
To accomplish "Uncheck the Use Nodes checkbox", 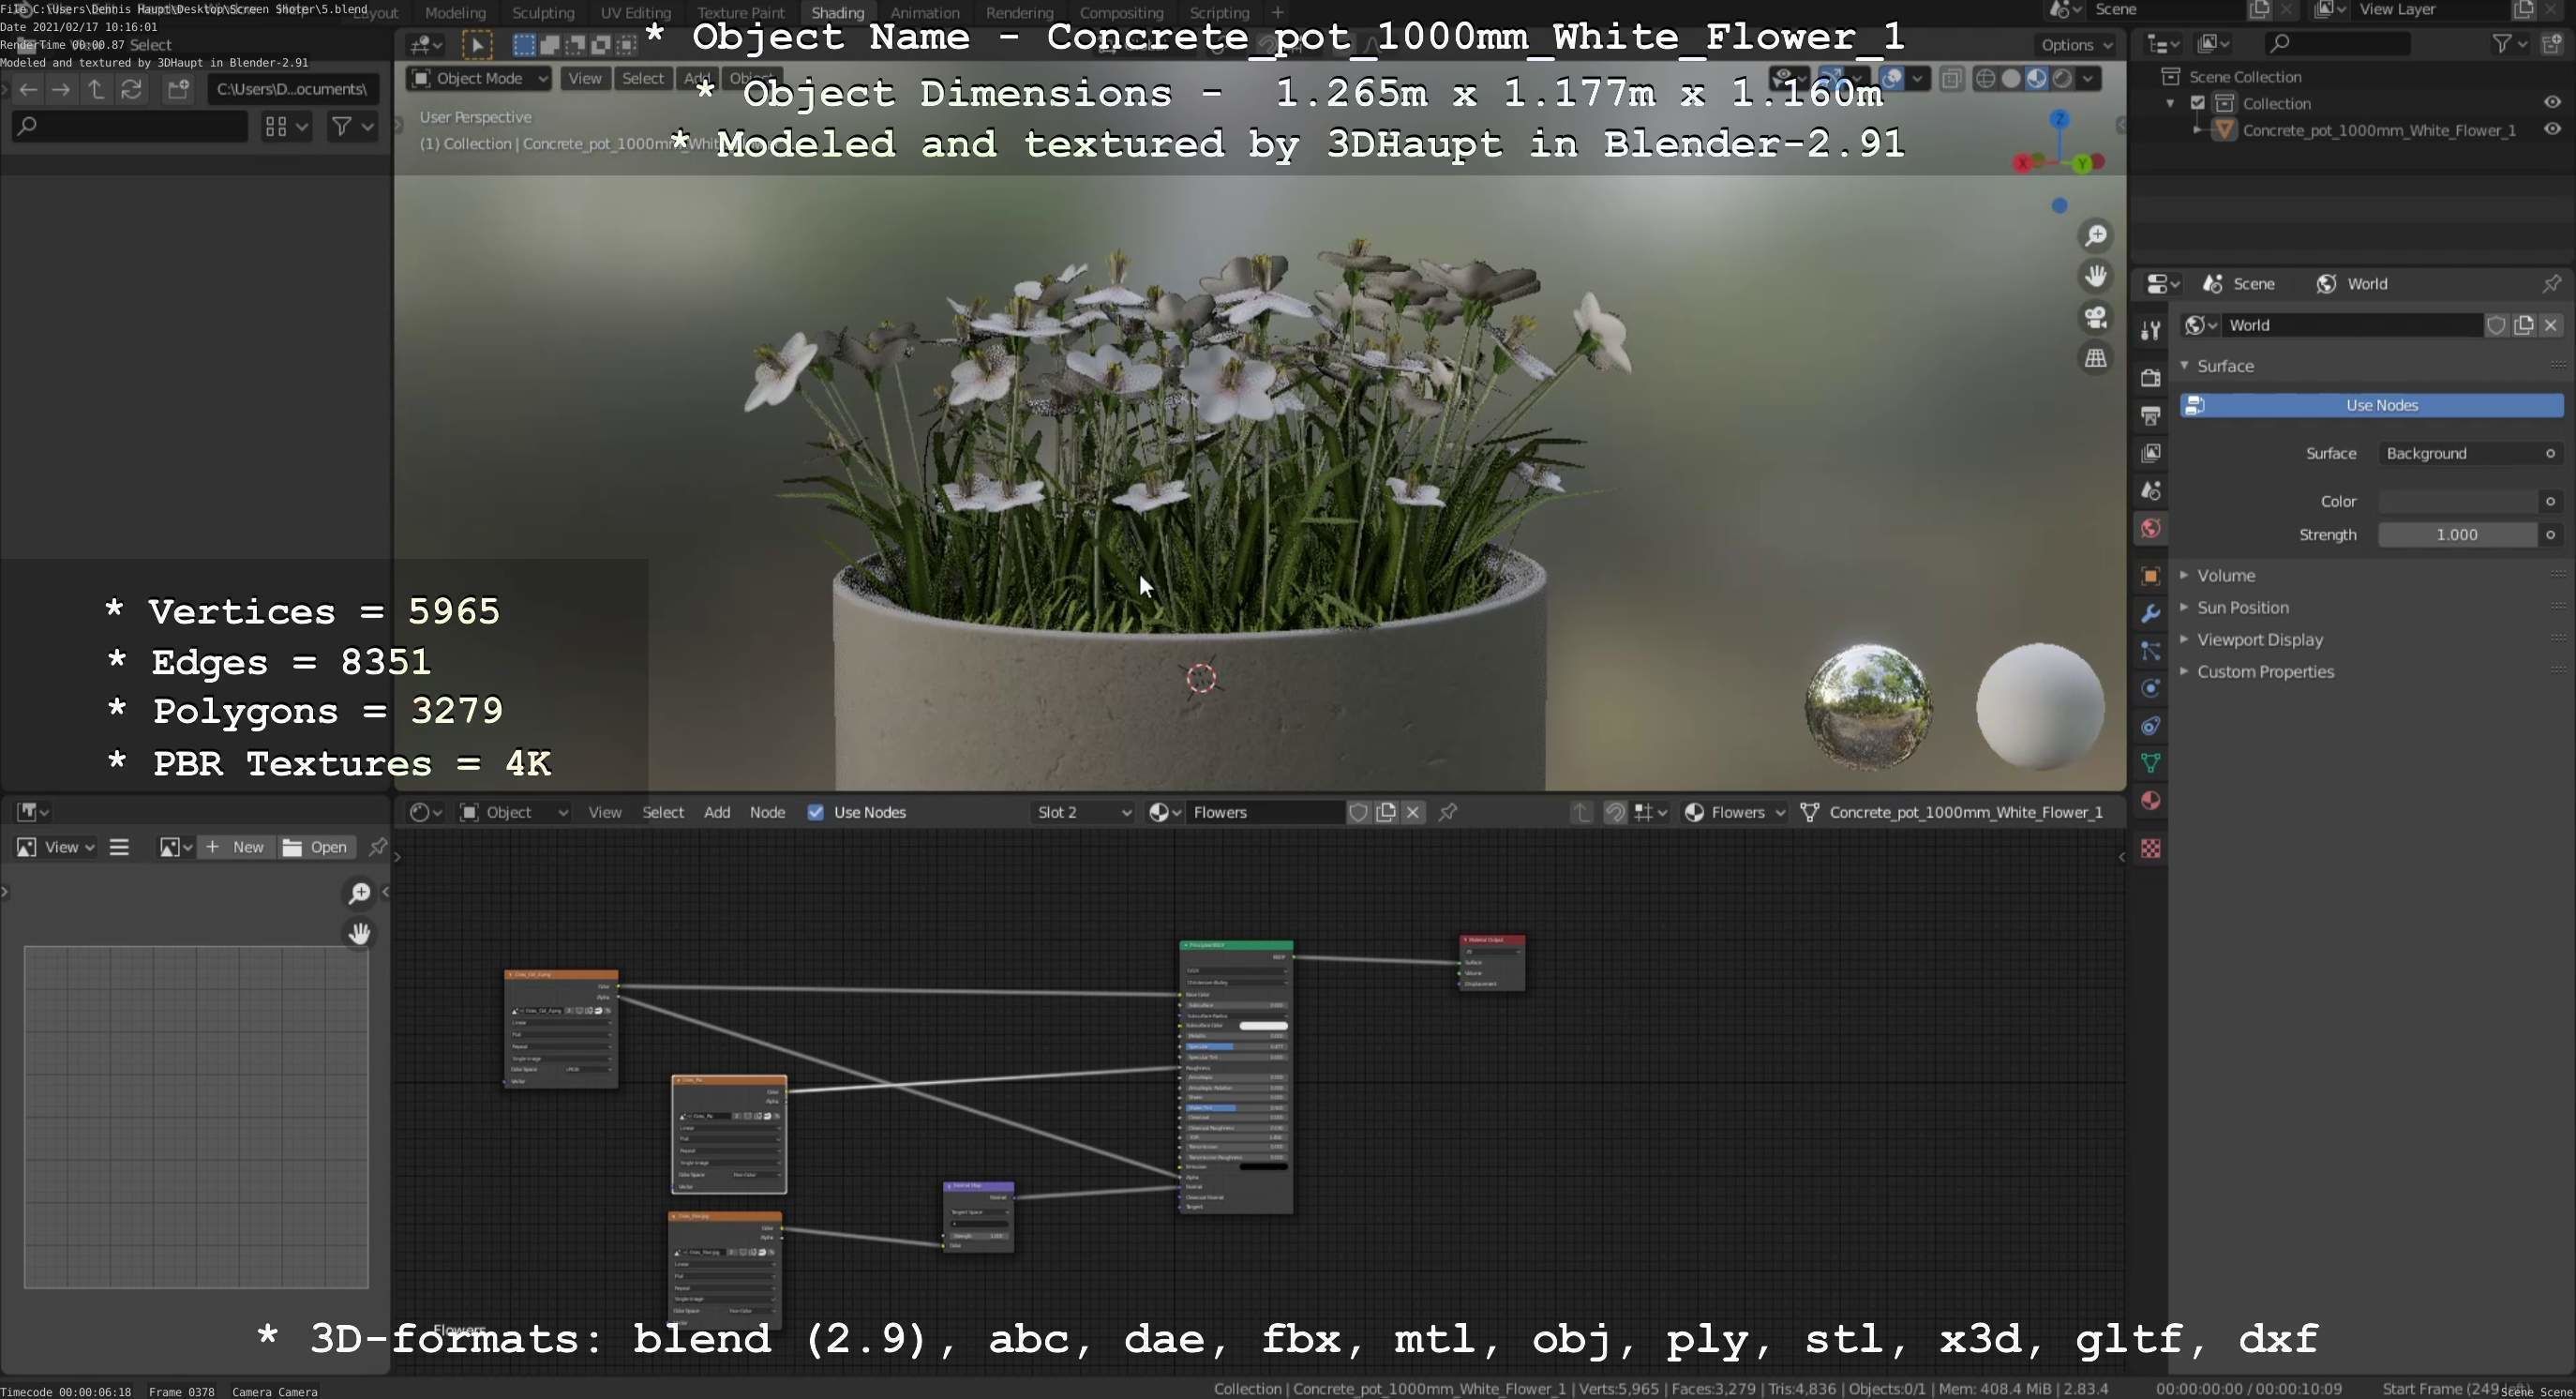I will coord(816,812).
